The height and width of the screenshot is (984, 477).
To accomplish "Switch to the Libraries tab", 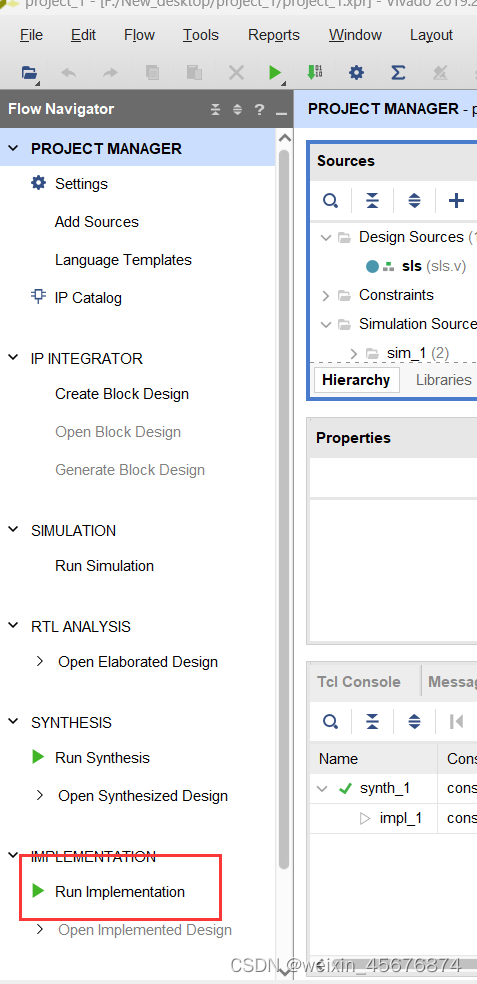I will 443,380.
